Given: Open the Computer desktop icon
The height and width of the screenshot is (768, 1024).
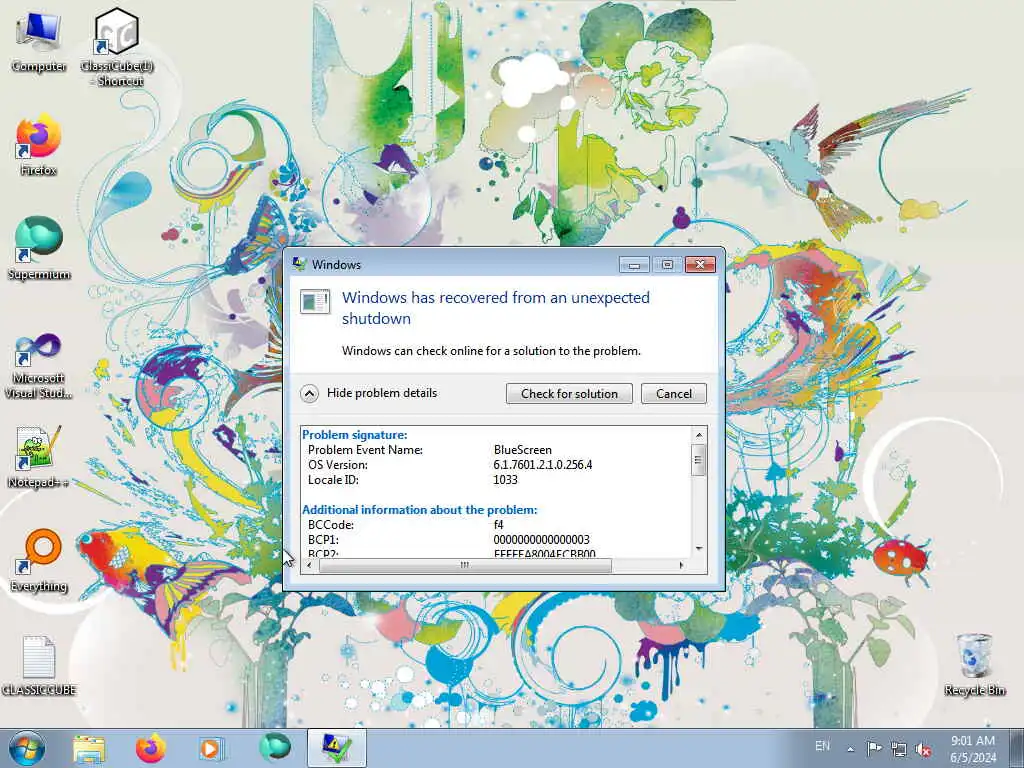Looking at the screenshot, I should pos(39,42).
